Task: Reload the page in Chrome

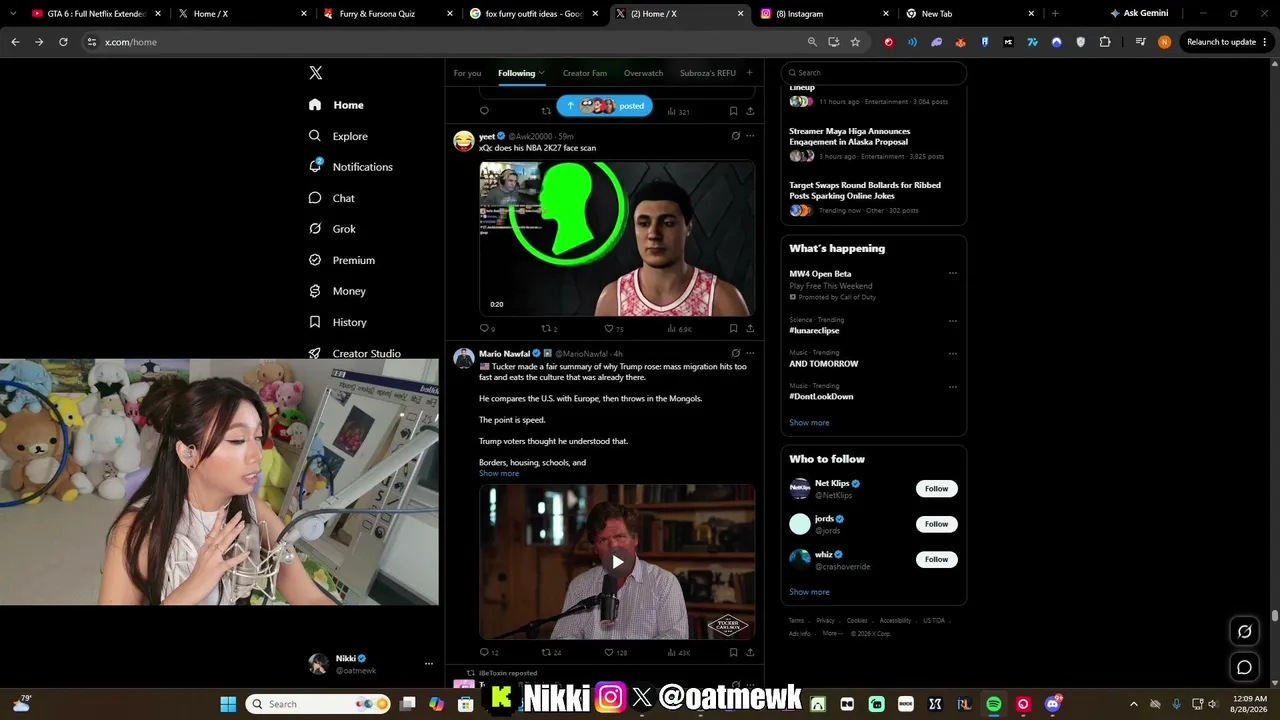Action: (x=63, y=42)
